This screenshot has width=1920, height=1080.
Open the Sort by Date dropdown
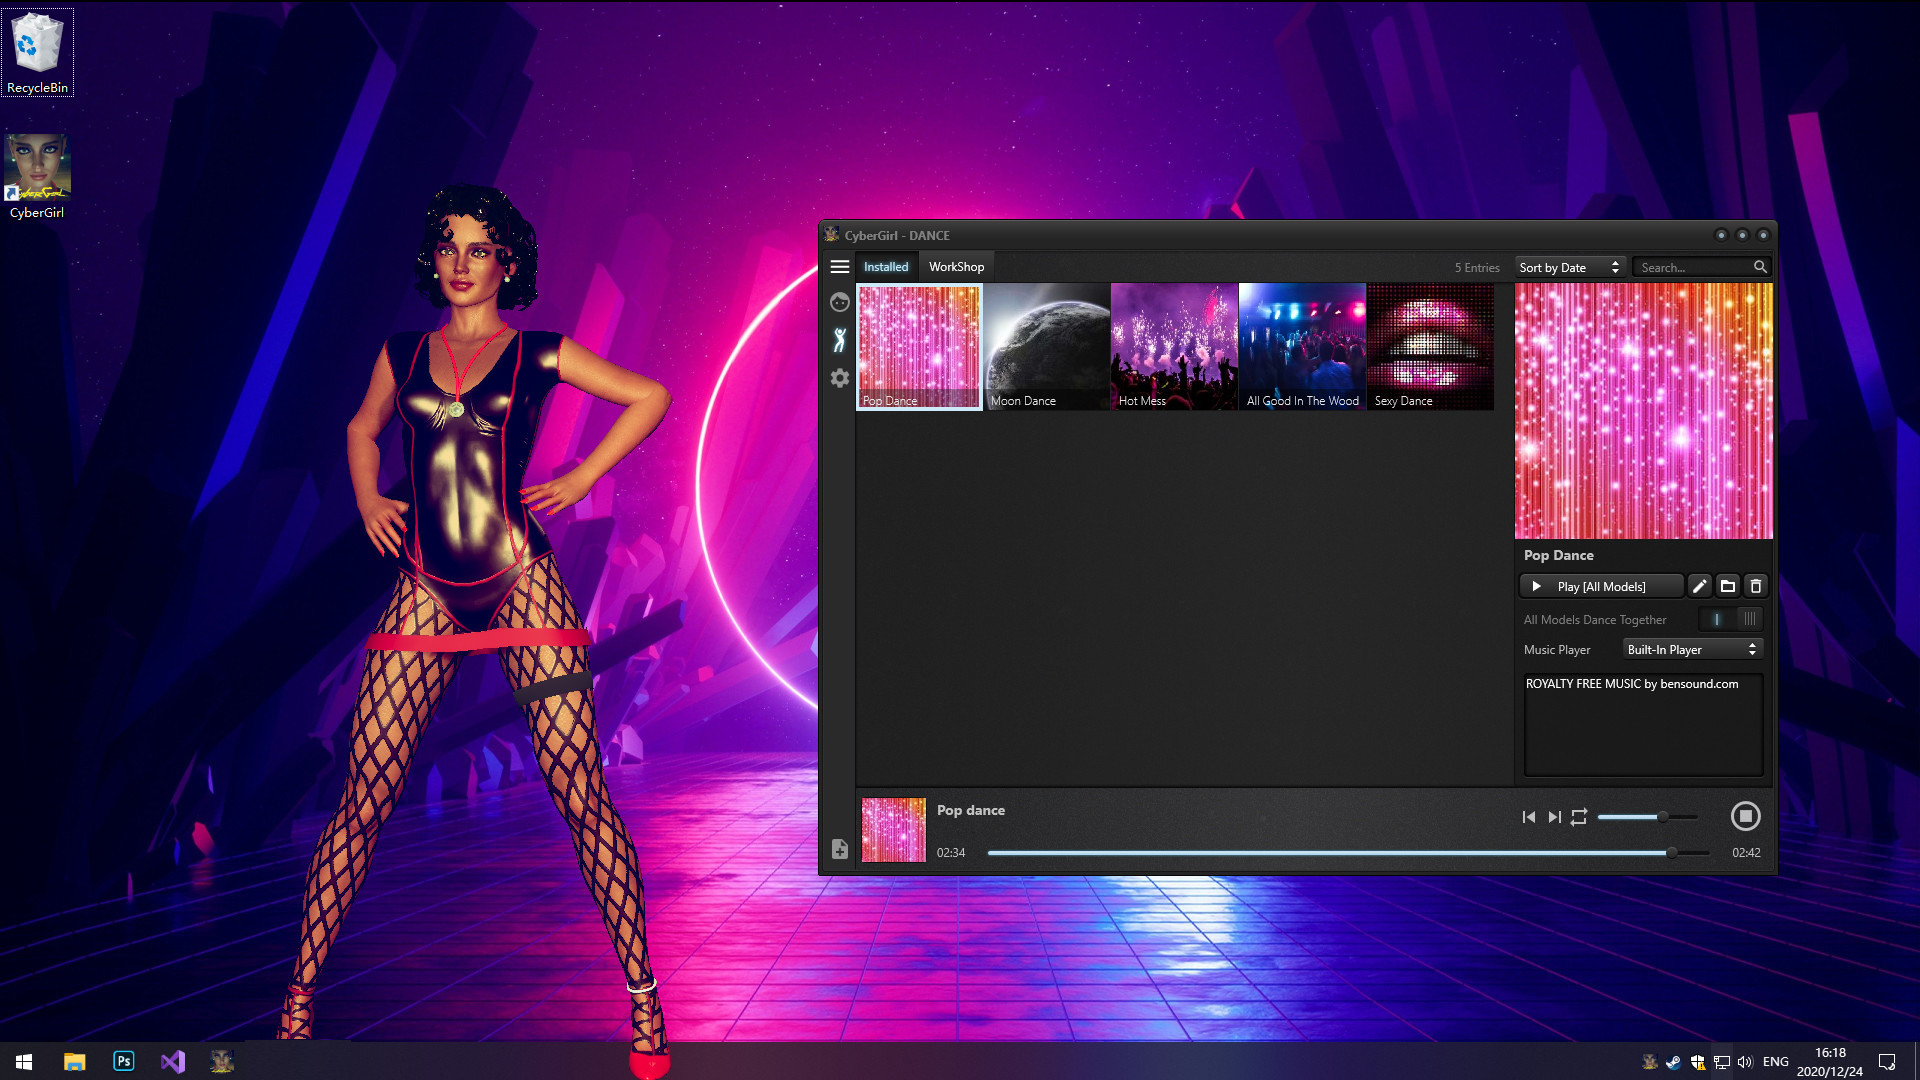[x=1569, y=267]
